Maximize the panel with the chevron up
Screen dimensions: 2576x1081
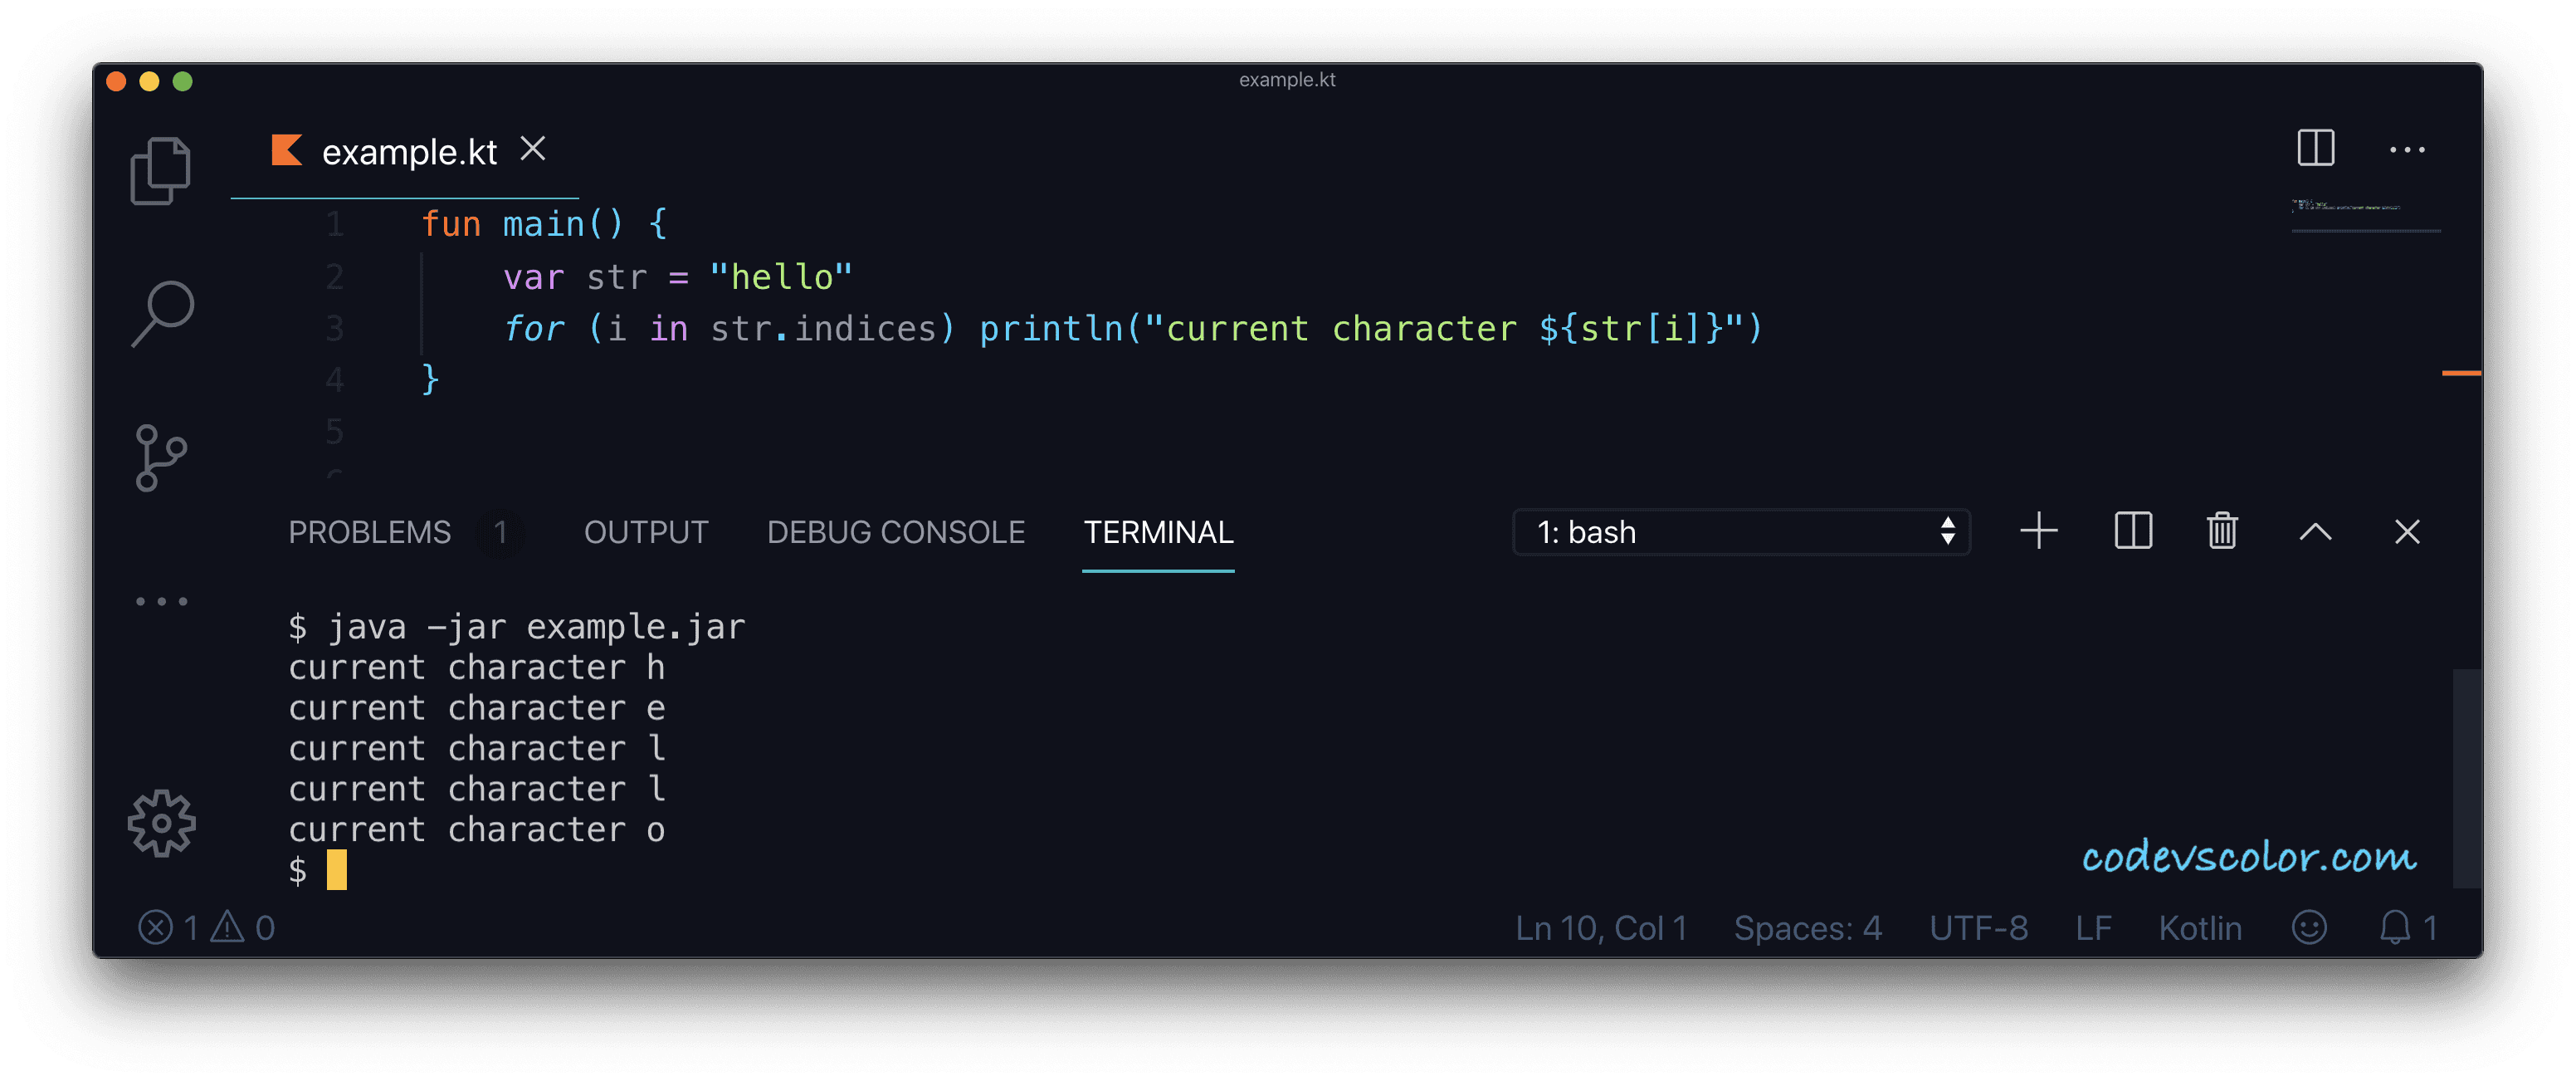pyautogui.click(x=2315, y=532)
